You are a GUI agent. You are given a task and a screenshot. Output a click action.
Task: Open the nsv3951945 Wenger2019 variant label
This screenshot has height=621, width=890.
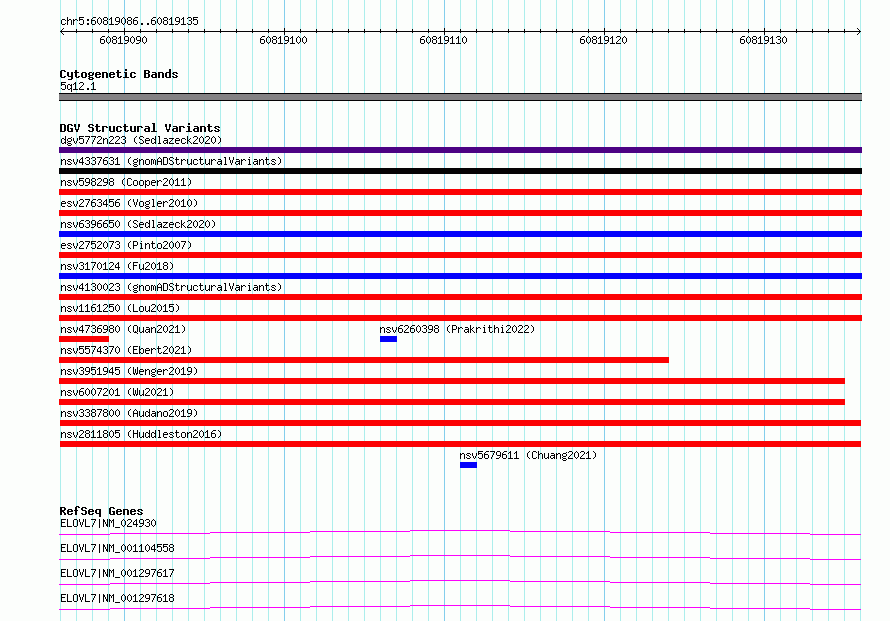coord(129,371)
